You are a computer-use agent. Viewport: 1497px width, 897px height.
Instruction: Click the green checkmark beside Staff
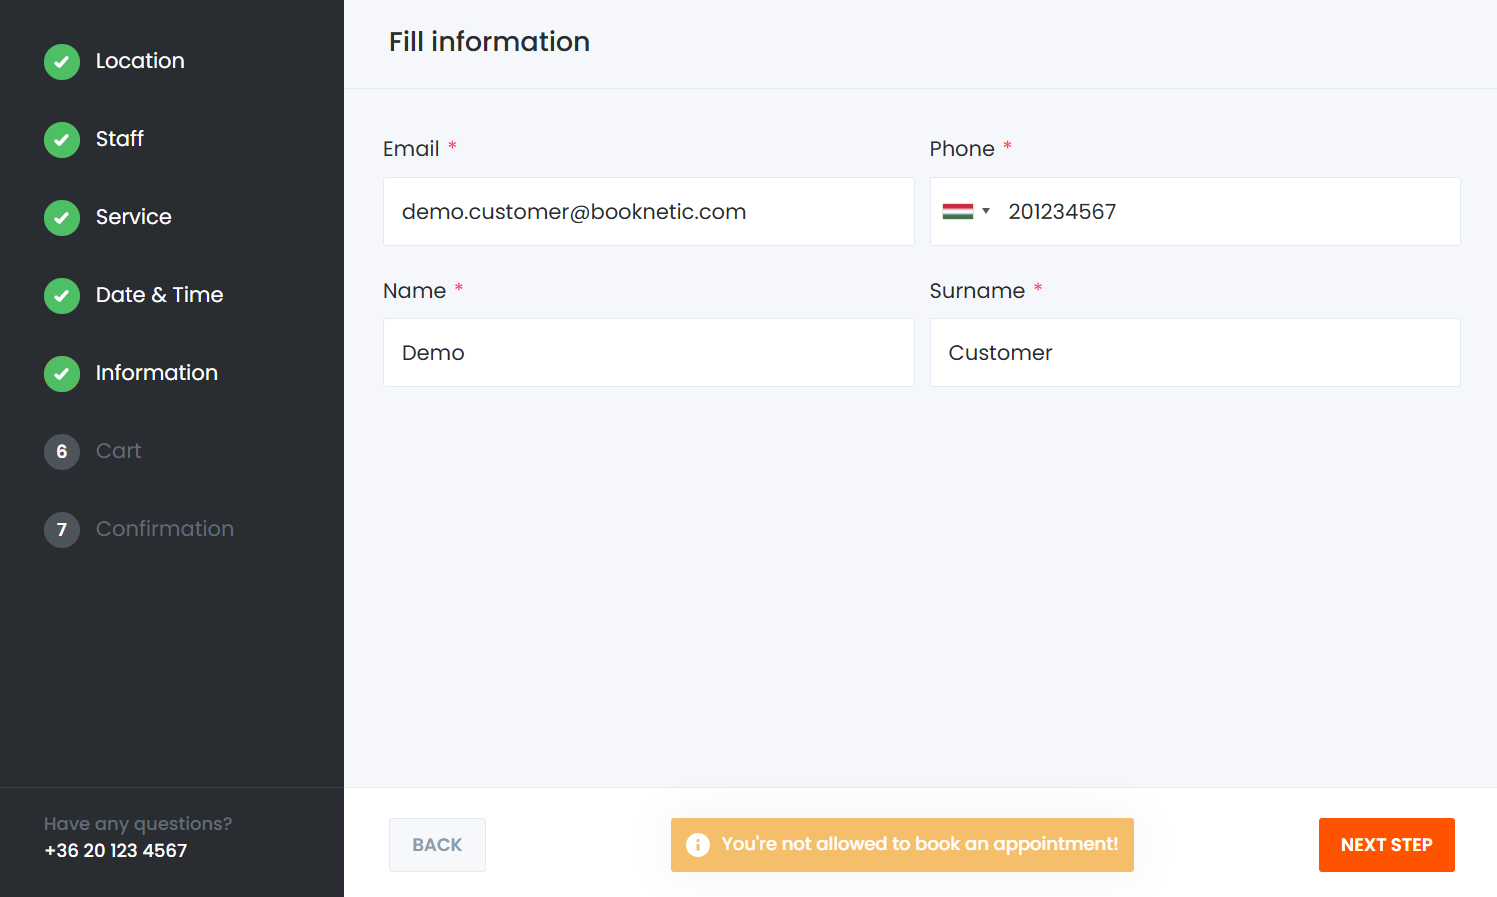(x=62, y=140)
